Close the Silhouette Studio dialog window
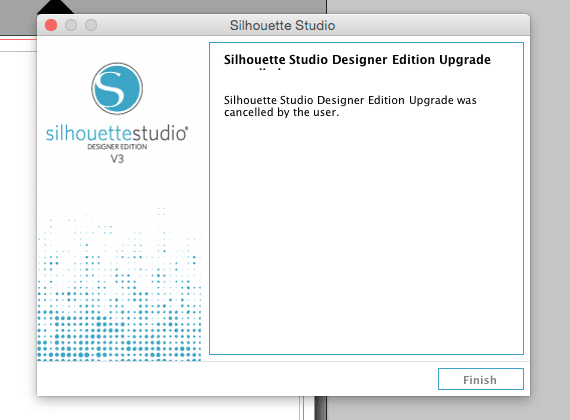Image resolution: width=570 pixels, height=420 pixels. click(x=51, y=25)
